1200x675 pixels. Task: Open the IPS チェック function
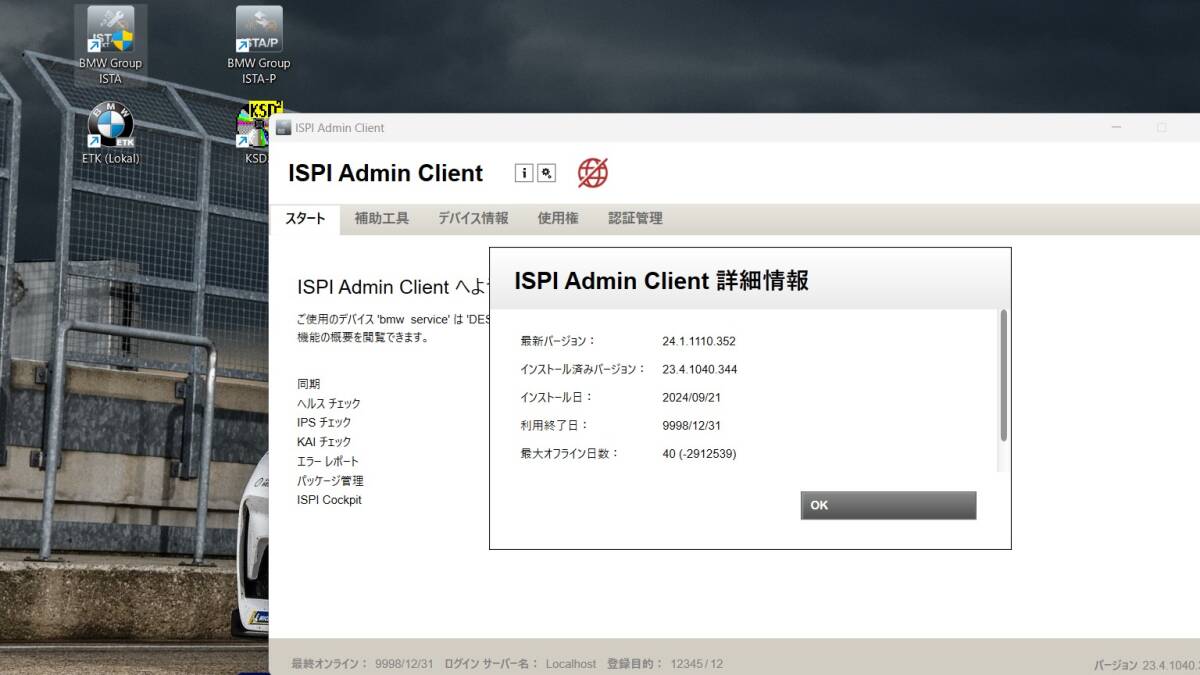324,422
